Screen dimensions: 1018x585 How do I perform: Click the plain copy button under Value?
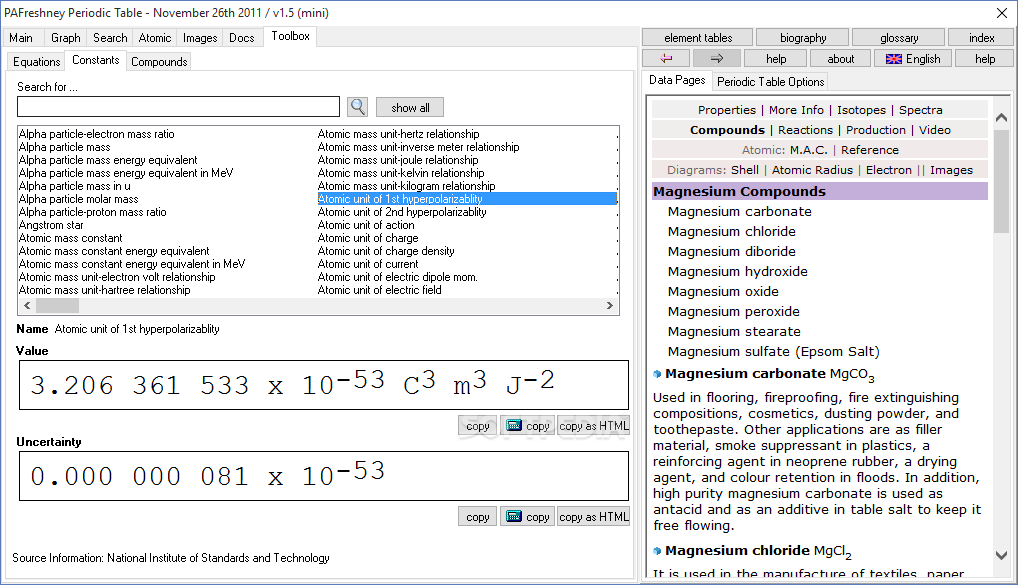click(478, 425)
